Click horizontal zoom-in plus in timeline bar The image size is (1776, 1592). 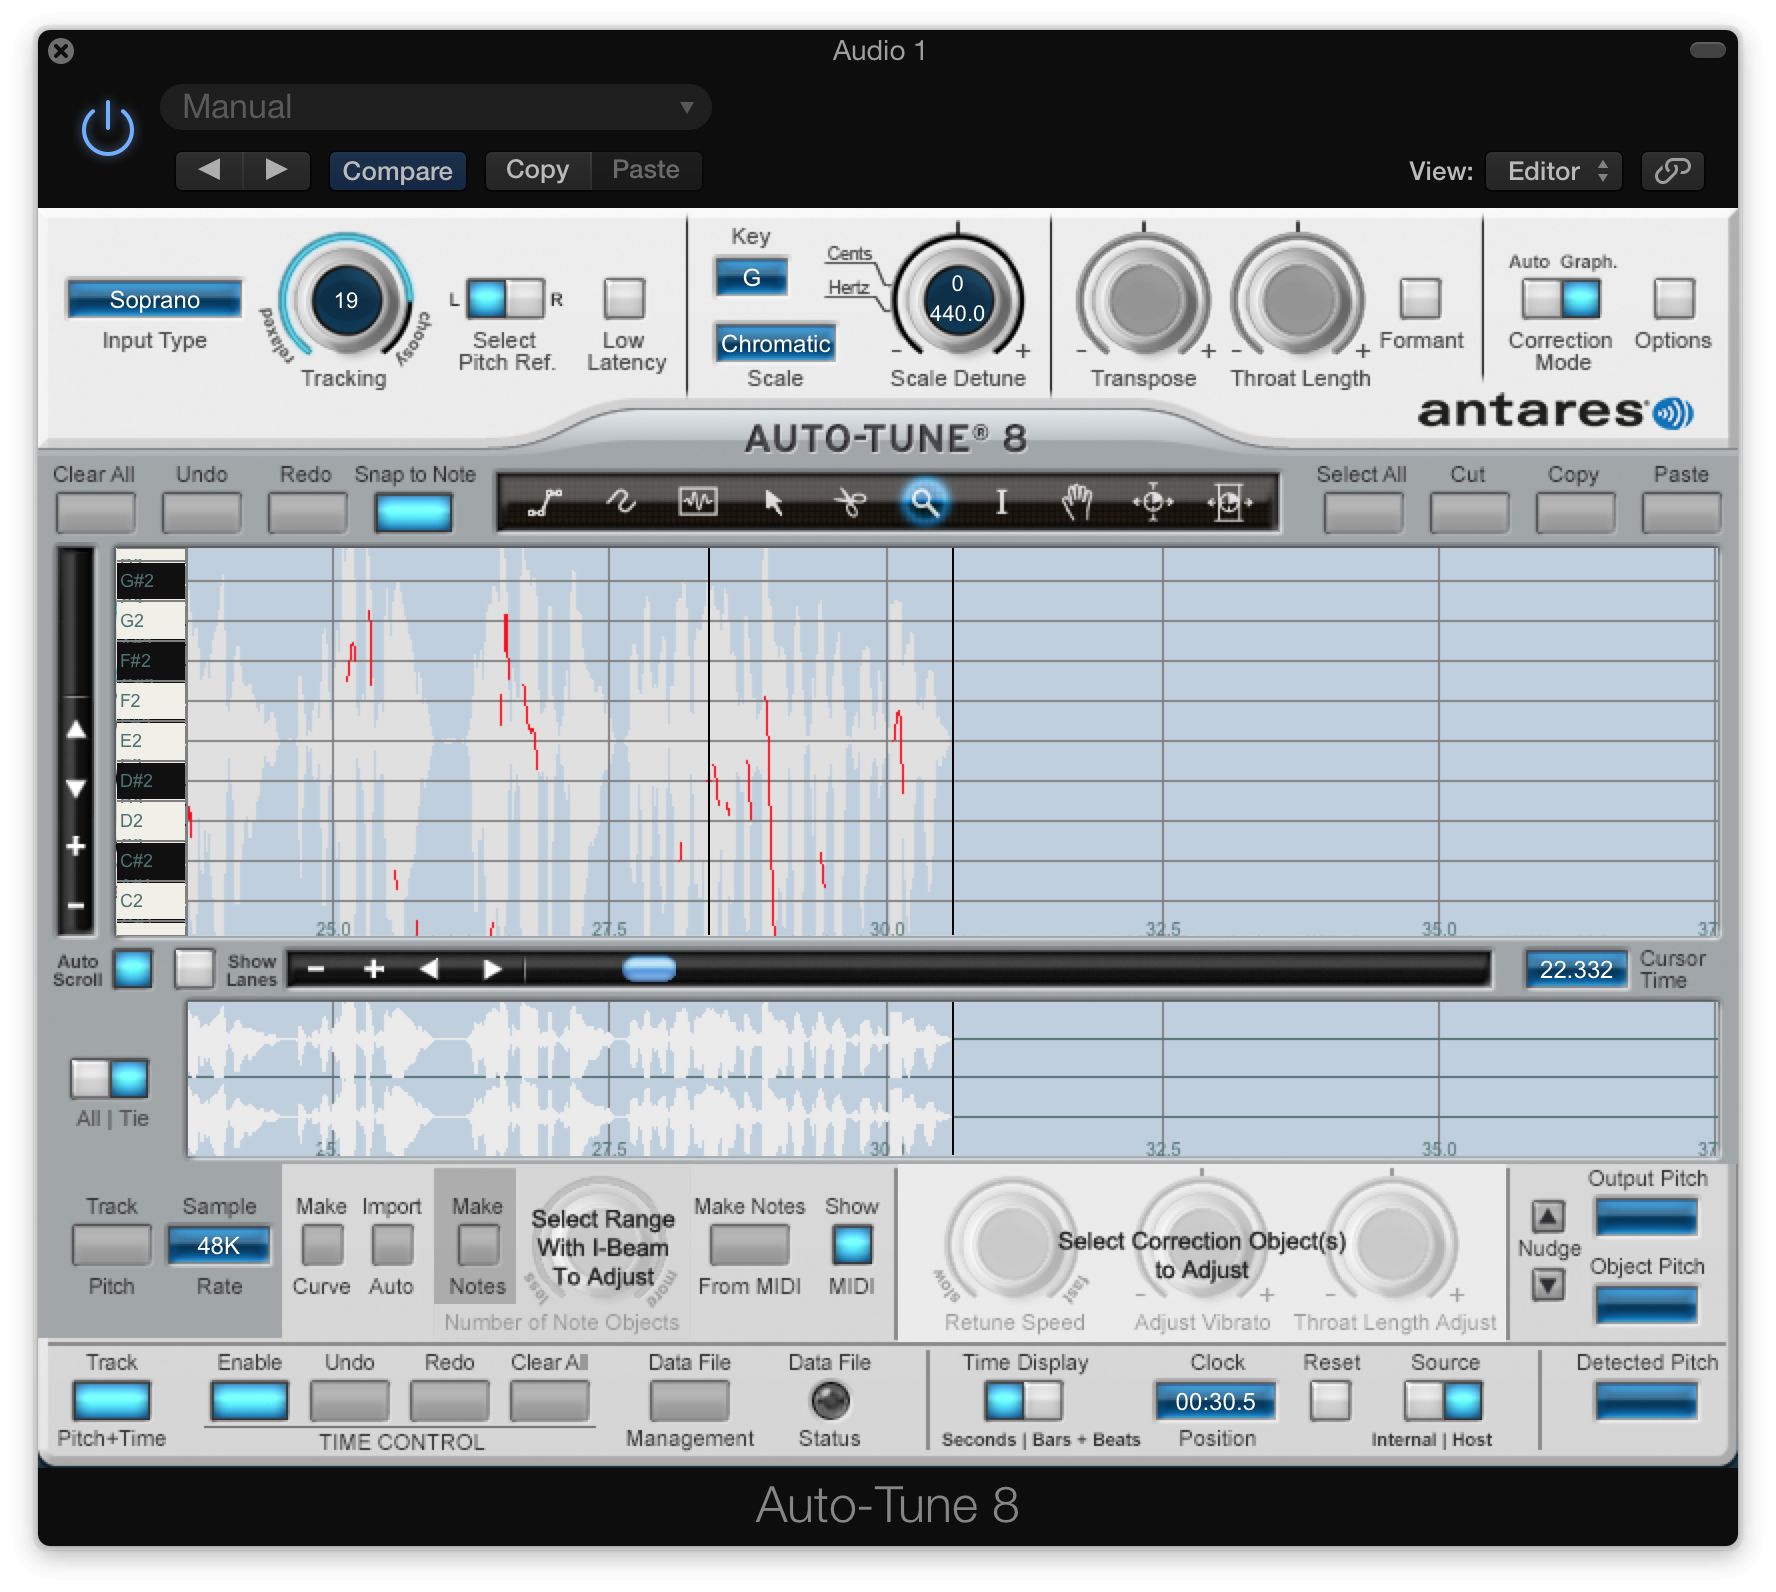[374, 969]
